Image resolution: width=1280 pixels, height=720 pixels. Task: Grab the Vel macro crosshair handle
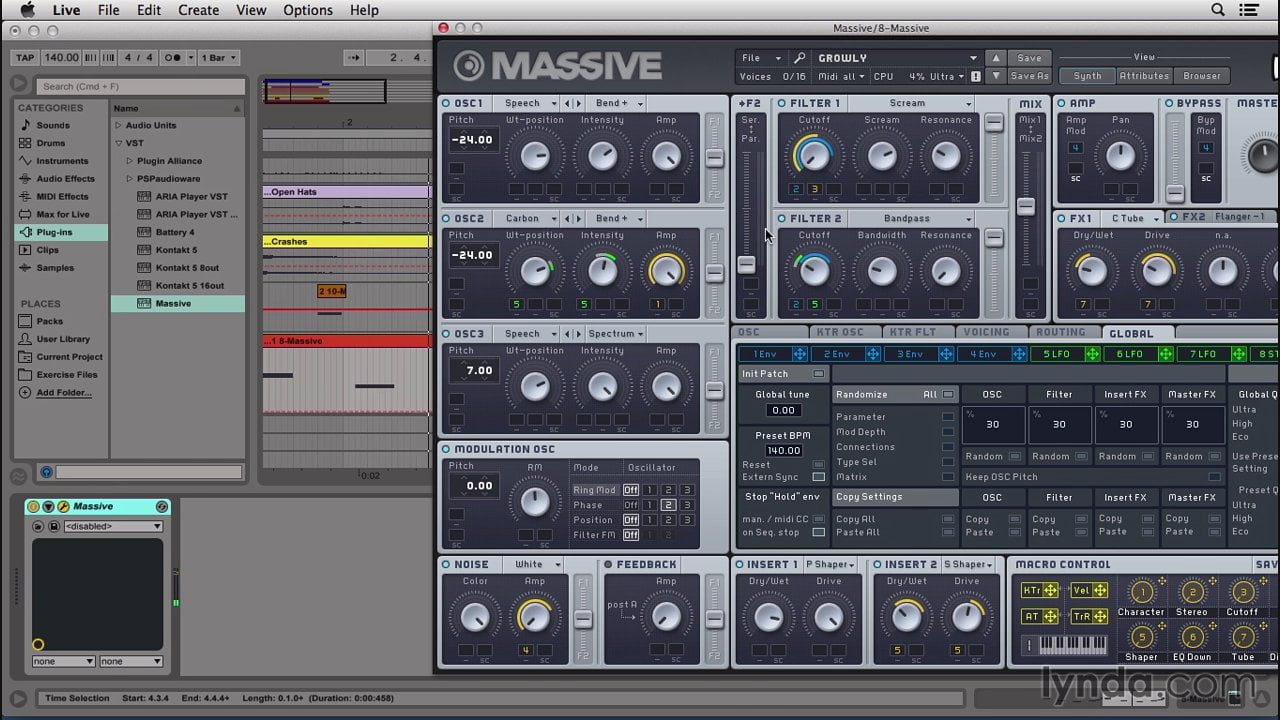tap(1100, 590)
